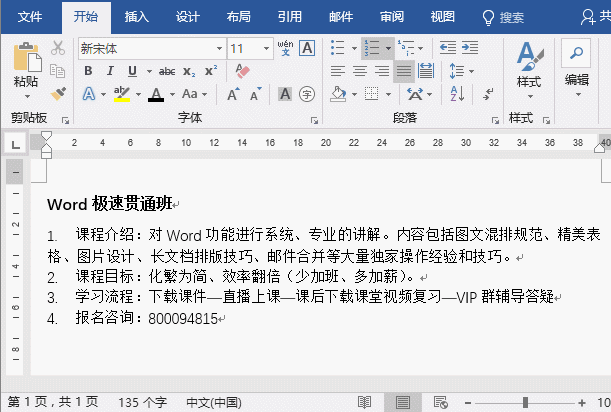
Task: Switch to Read Mode view in status bar
Action: (x=364, y=402)
